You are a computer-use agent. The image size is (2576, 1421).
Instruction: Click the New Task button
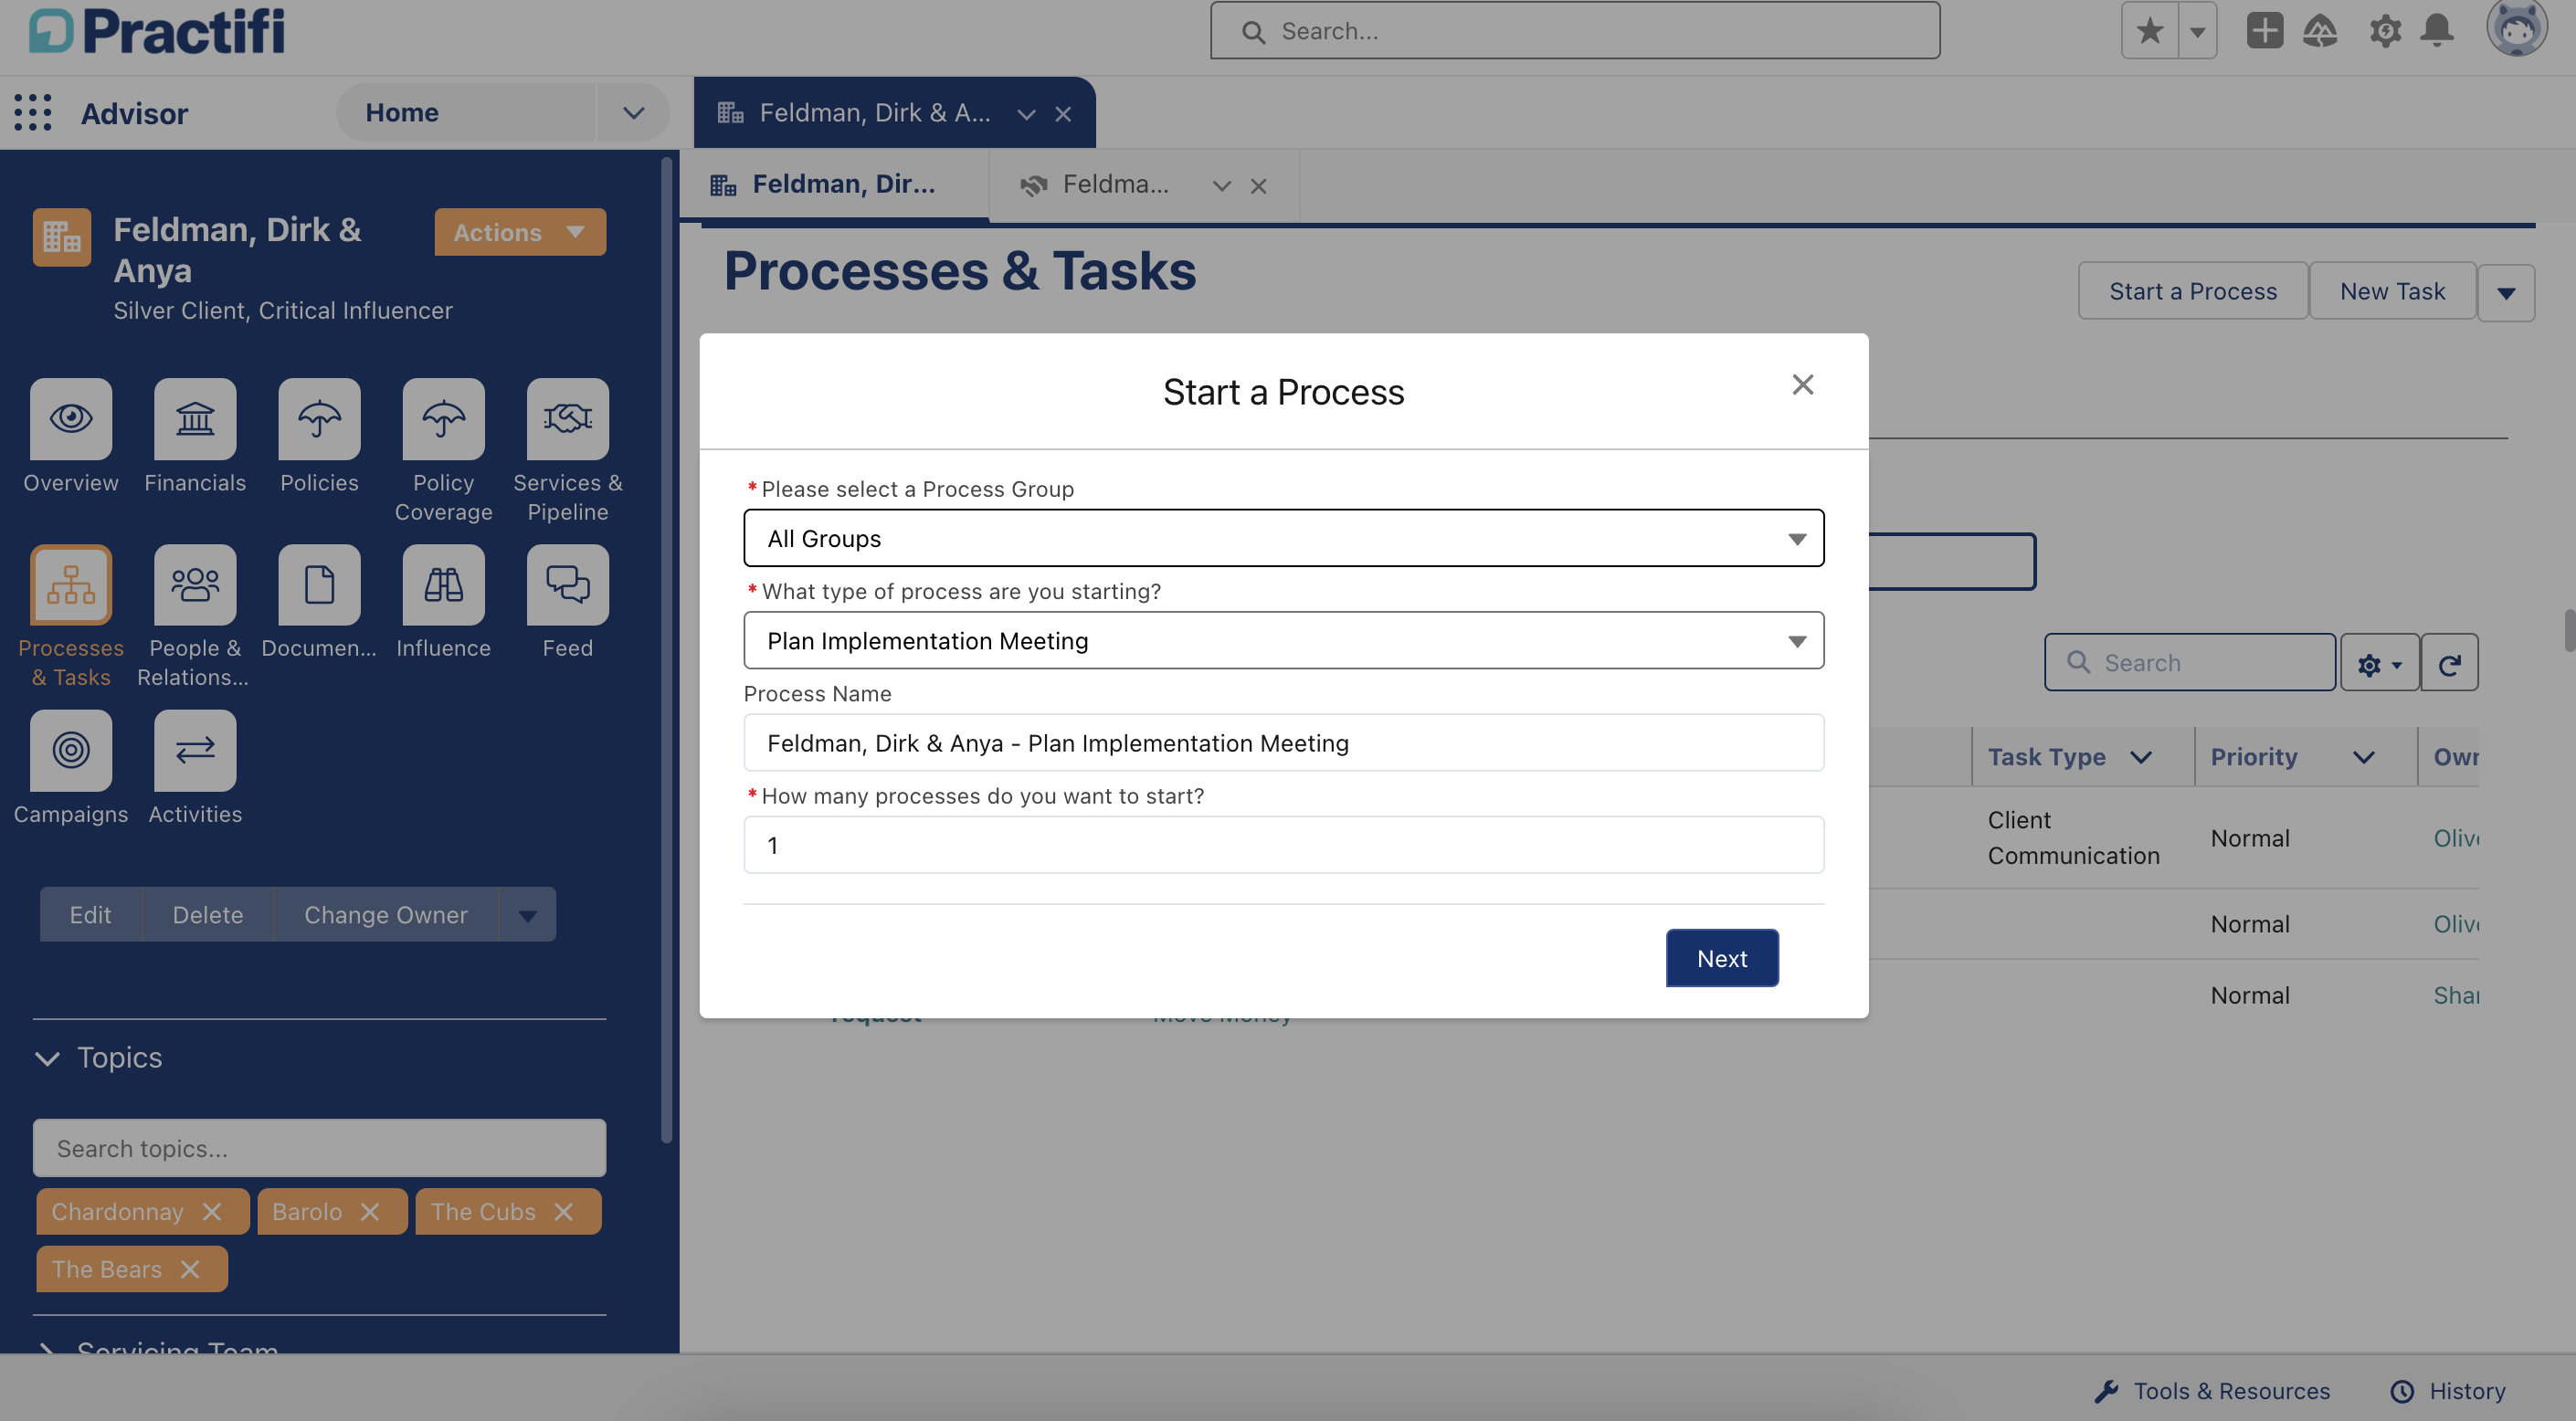pyautogui.click(x=2392, y=291)
